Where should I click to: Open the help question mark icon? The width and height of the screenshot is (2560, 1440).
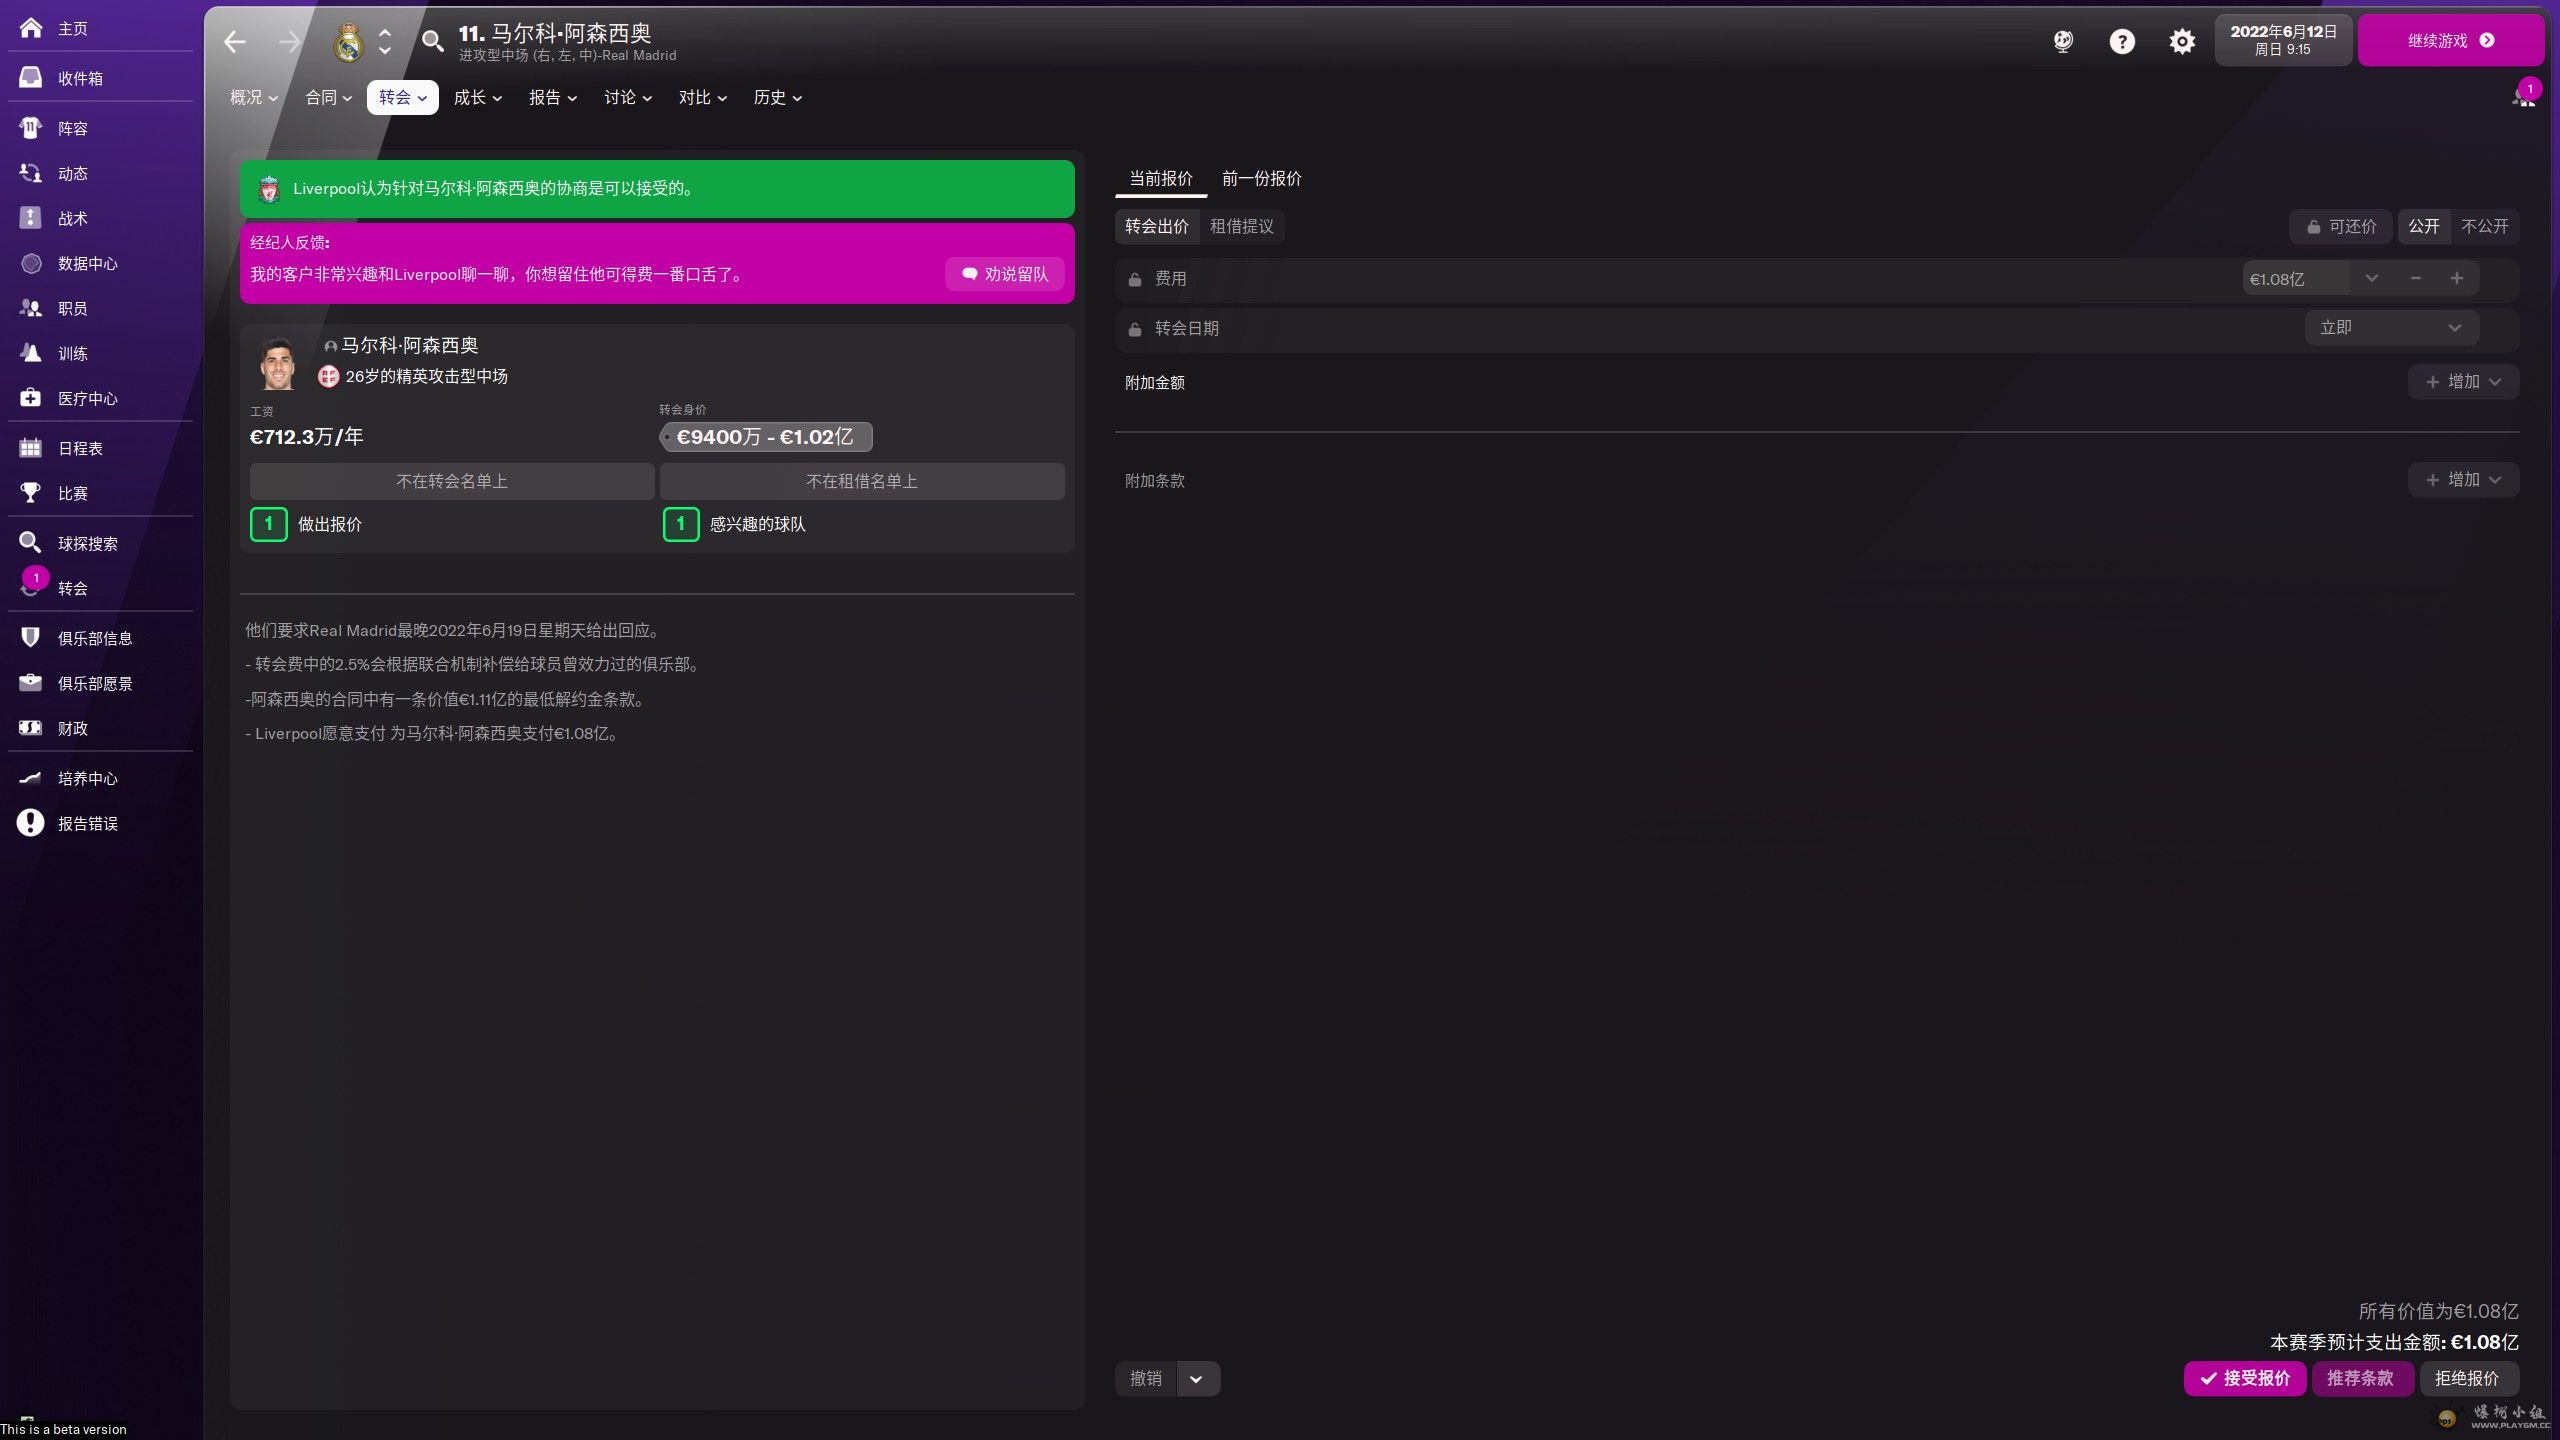[x=2122, y=41]
